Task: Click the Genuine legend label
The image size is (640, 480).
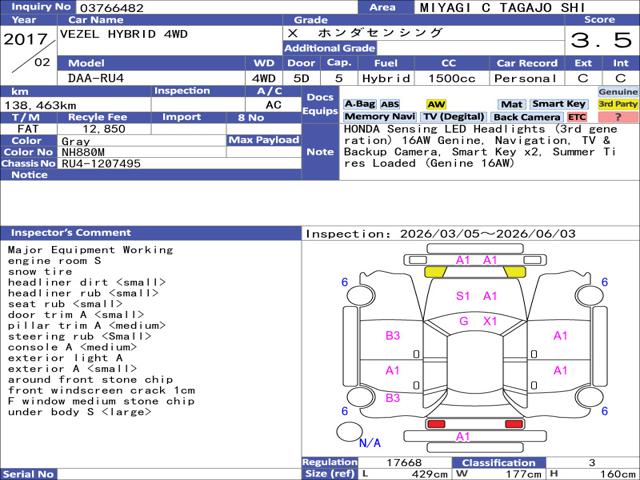Action: pyautogui.click(x=618, y=92)
